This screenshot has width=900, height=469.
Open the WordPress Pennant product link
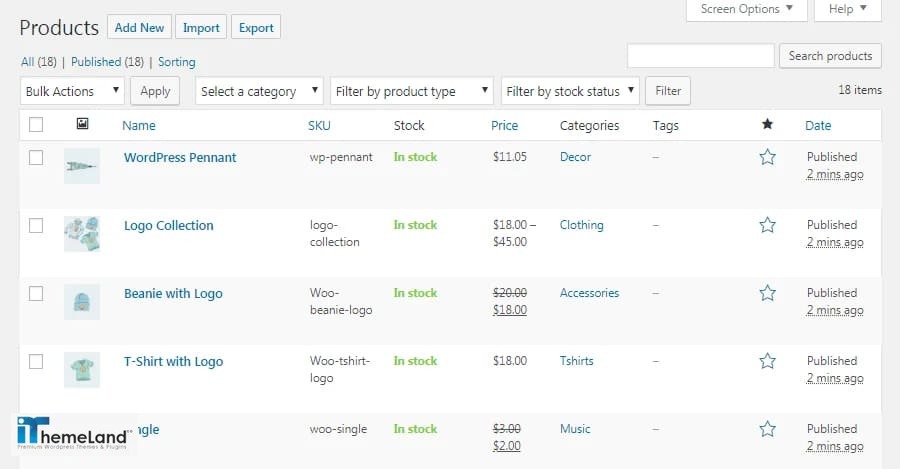(180, 157)
